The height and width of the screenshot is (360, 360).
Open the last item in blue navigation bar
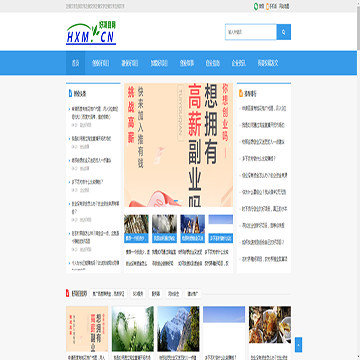click(x=268, y=63)
